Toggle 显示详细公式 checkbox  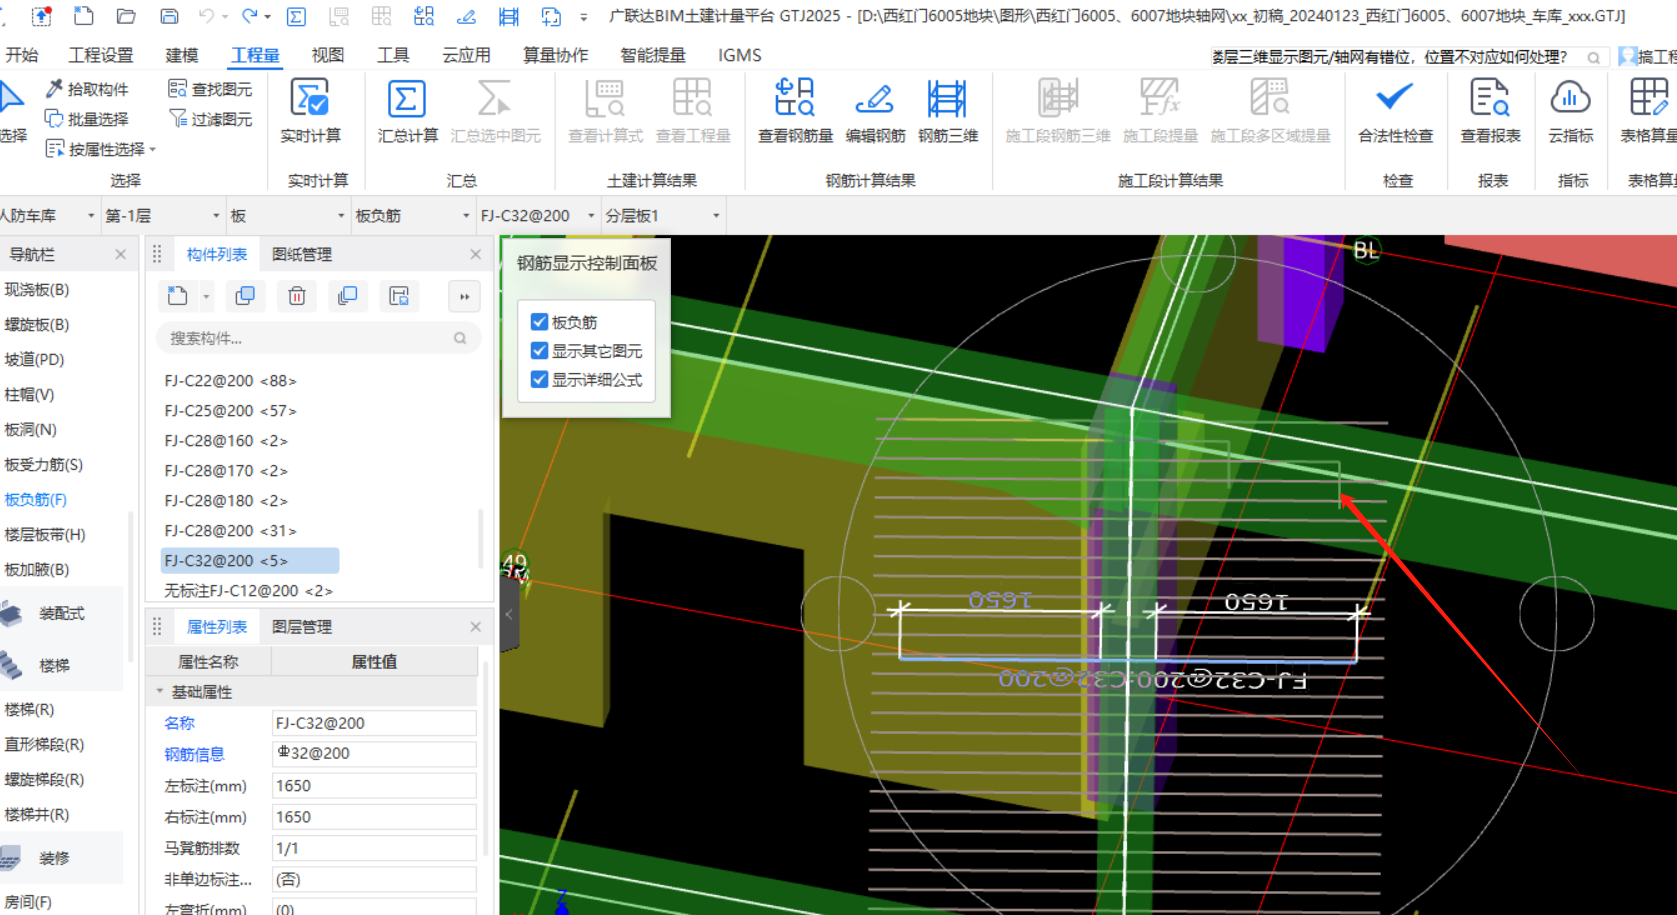pos(539,380)
